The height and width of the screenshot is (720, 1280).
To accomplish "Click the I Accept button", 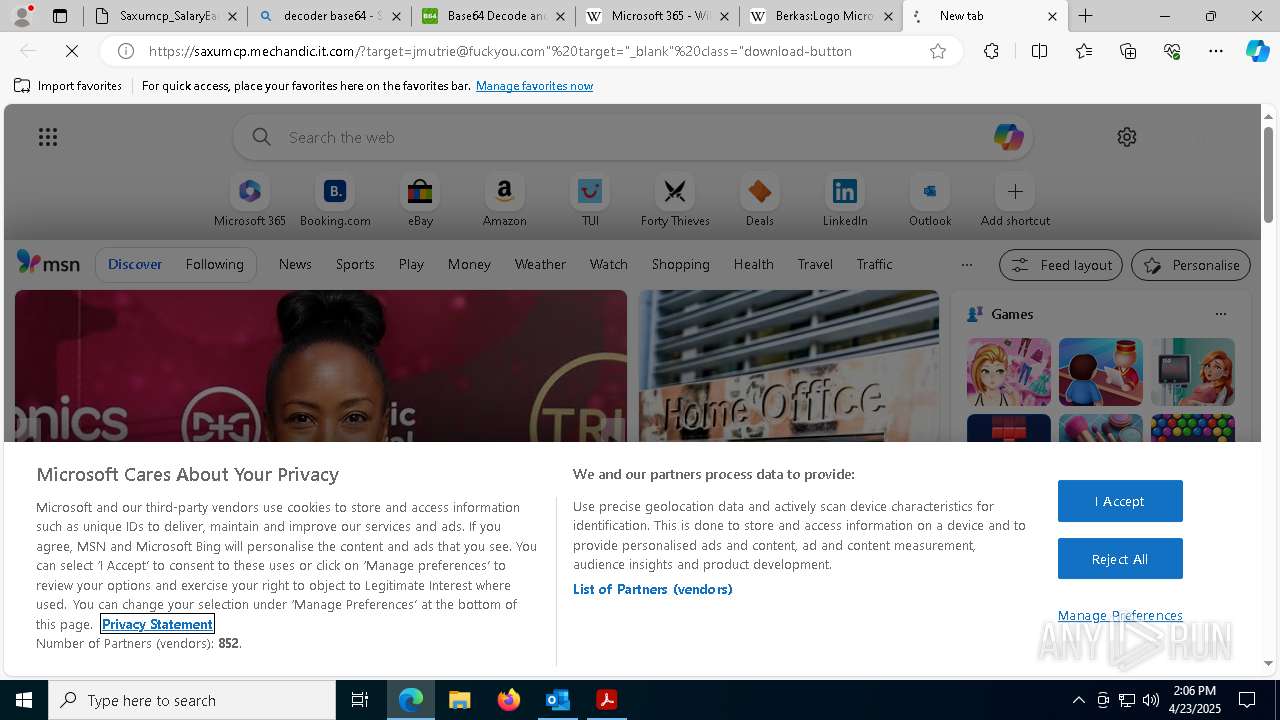I will tap(1120, 501).
